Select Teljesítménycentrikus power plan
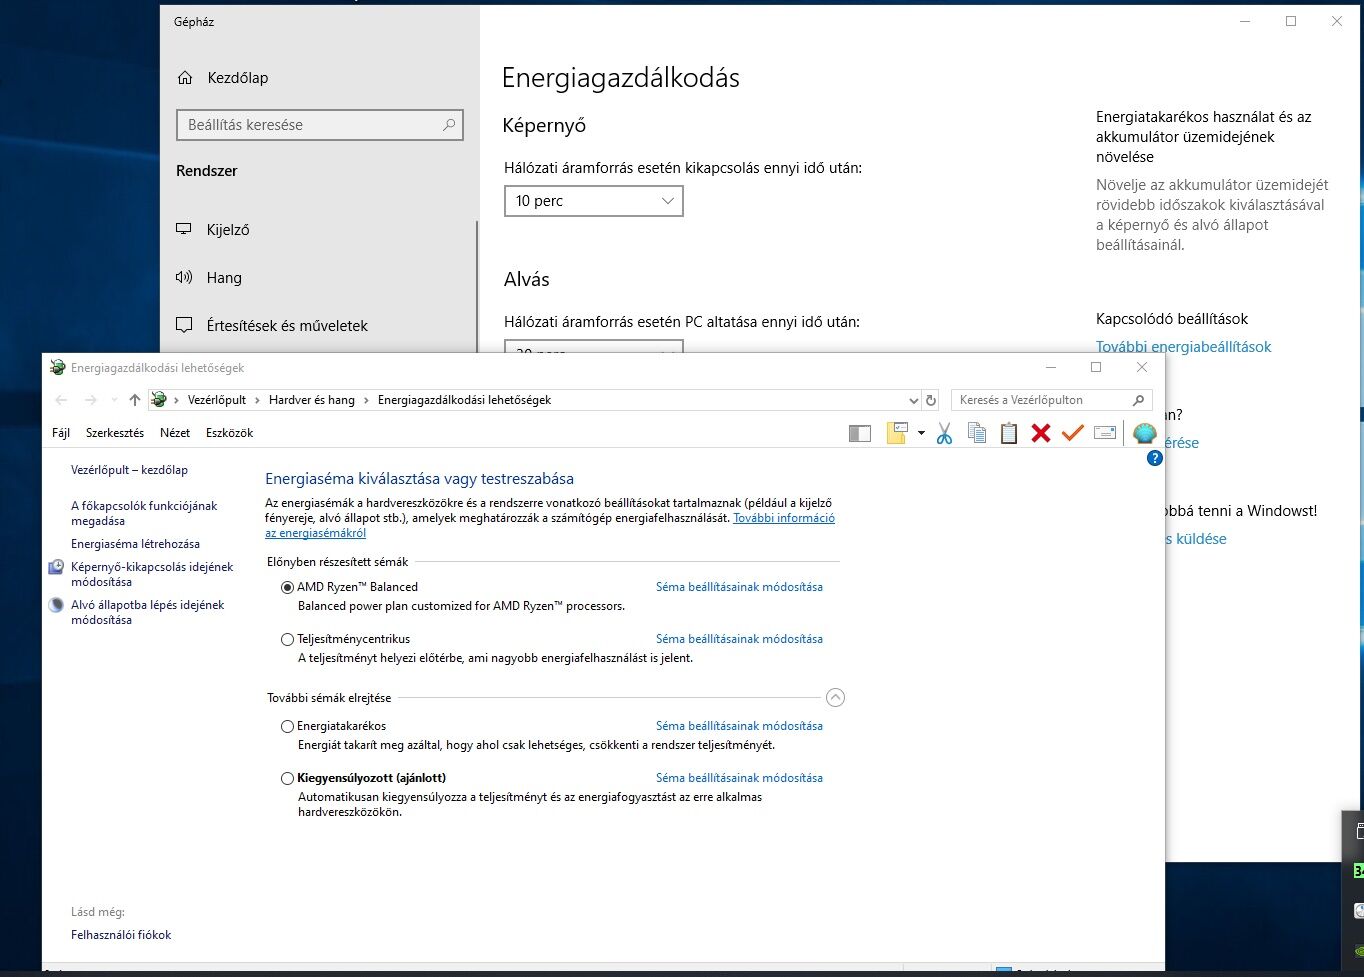Screen dimensions: 1364x977 click(288, 639)
